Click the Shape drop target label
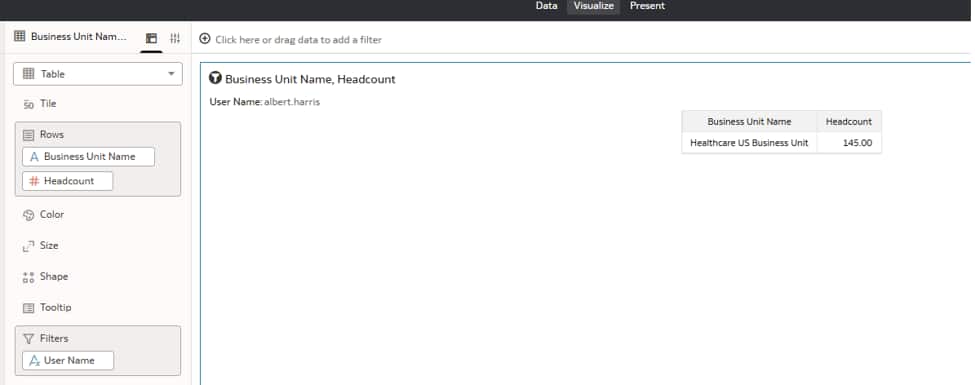 (53, 276)
